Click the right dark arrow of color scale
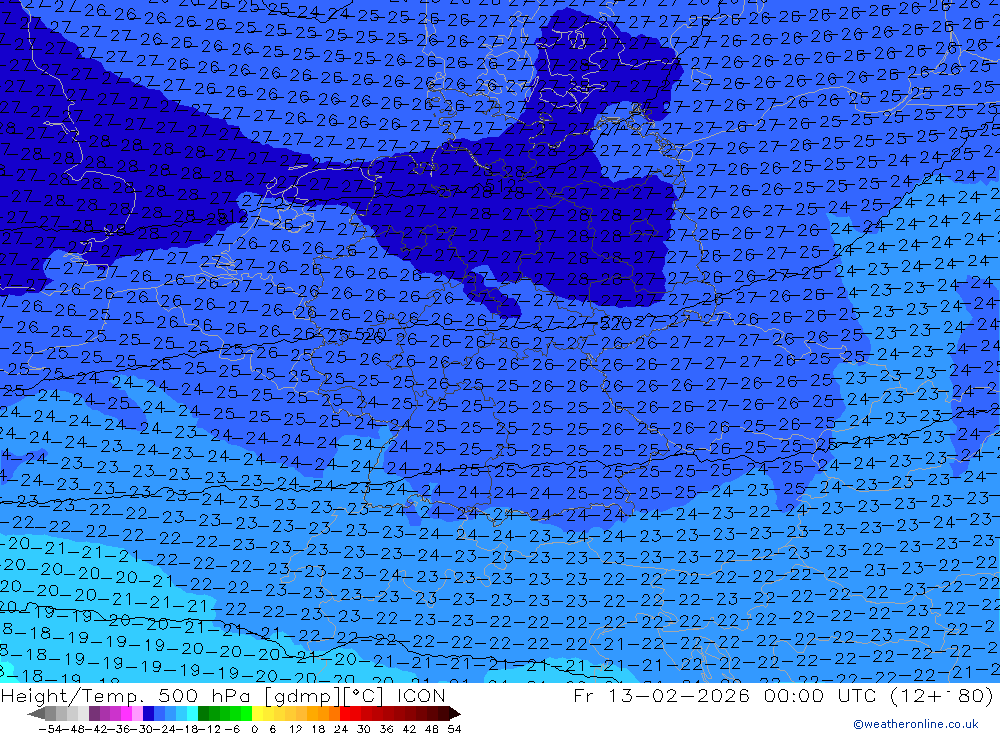1000x733 pixels. 455,714
